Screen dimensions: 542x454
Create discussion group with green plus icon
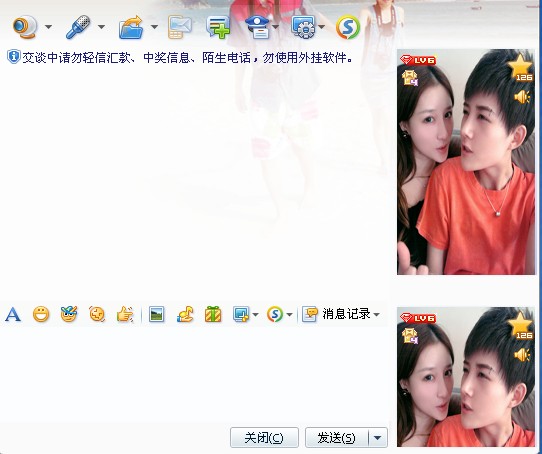[218, 27]
